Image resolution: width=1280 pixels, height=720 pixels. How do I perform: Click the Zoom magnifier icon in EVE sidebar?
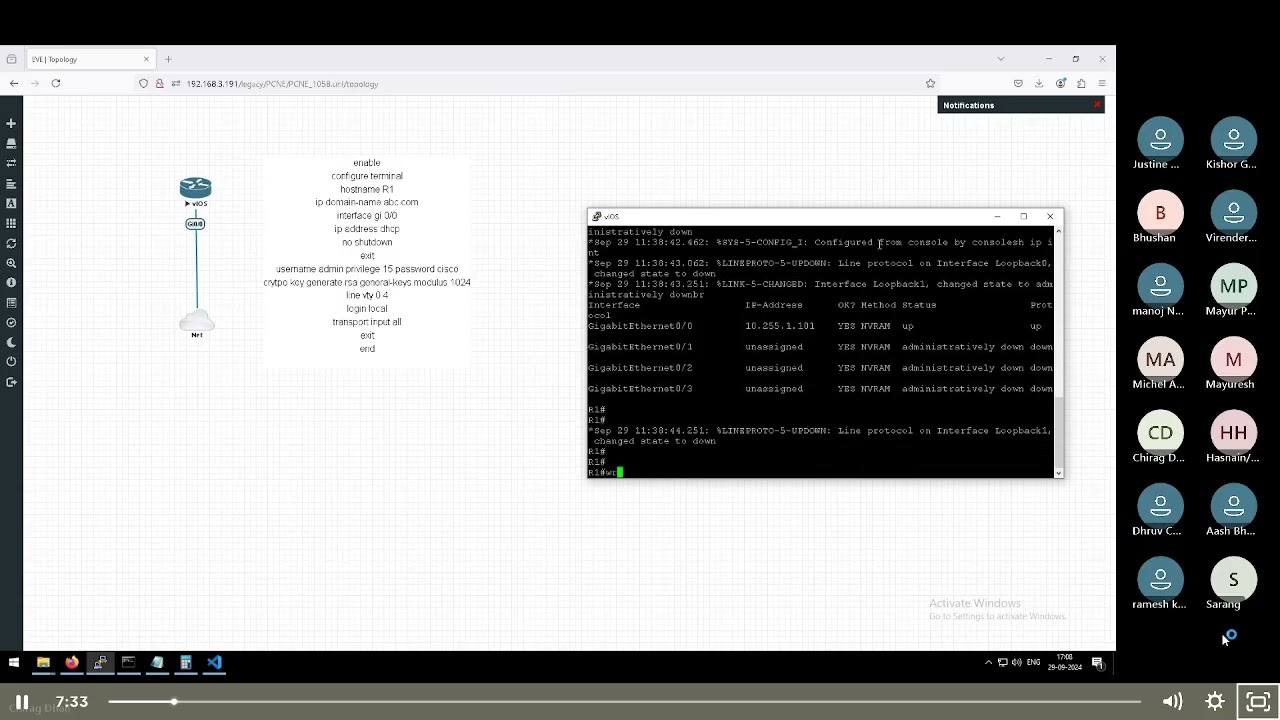[11, 263]
